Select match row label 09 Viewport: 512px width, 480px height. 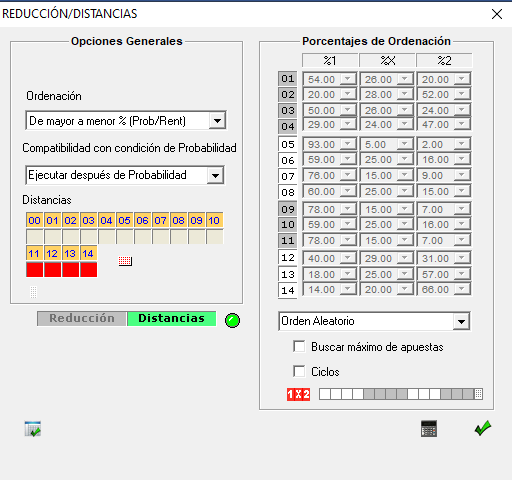(288, 209)
